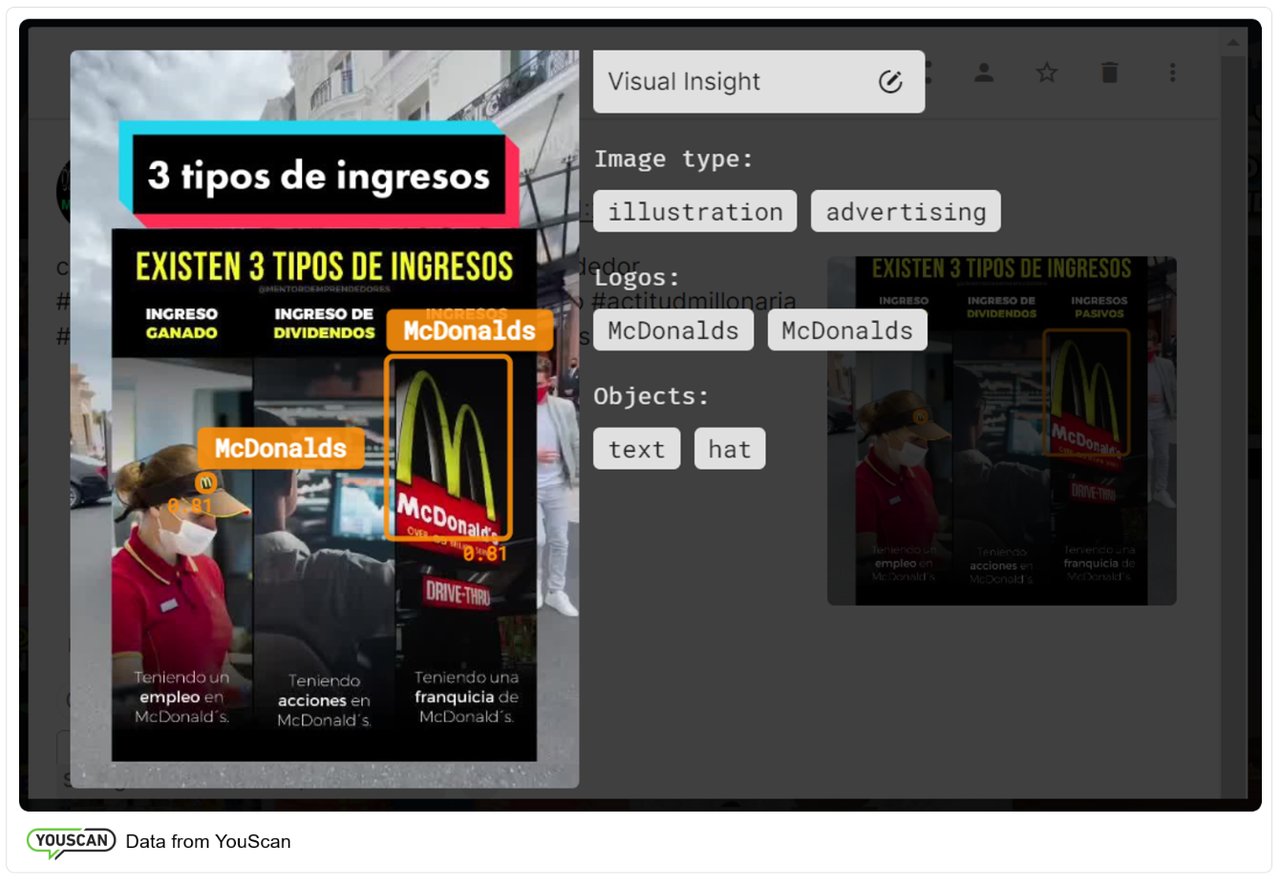Toggle the 'advertising' image type tag

[905, 211]
